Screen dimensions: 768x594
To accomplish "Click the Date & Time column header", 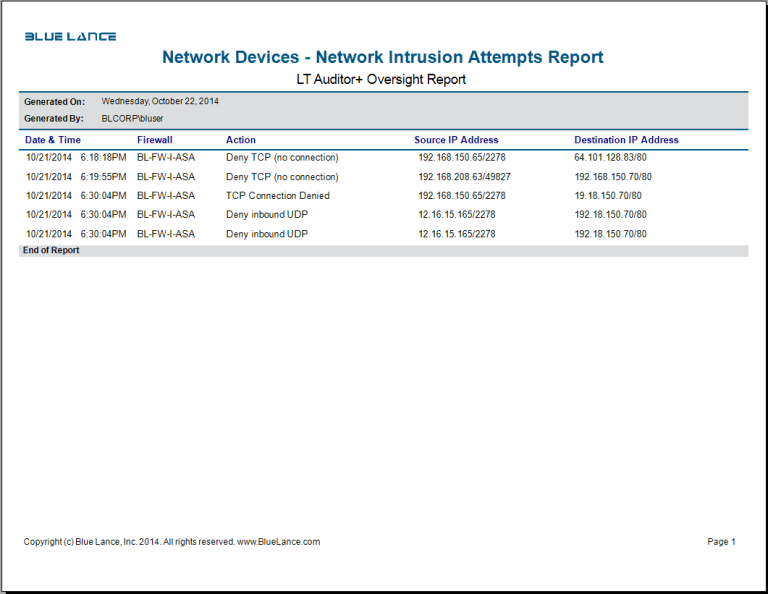I will pos(53,140).
